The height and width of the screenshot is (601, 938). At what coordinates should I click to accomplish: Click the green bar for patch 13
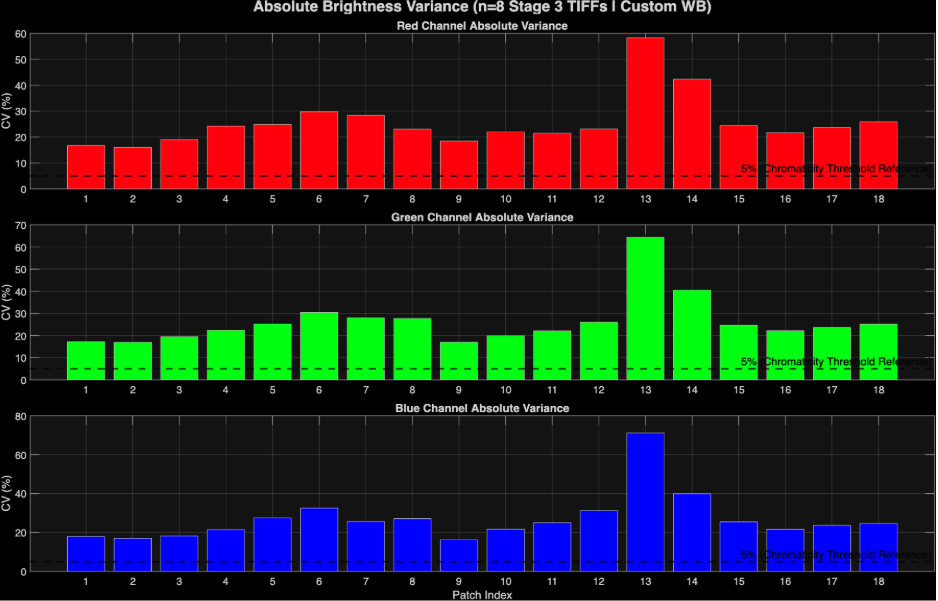pos(645,308)
